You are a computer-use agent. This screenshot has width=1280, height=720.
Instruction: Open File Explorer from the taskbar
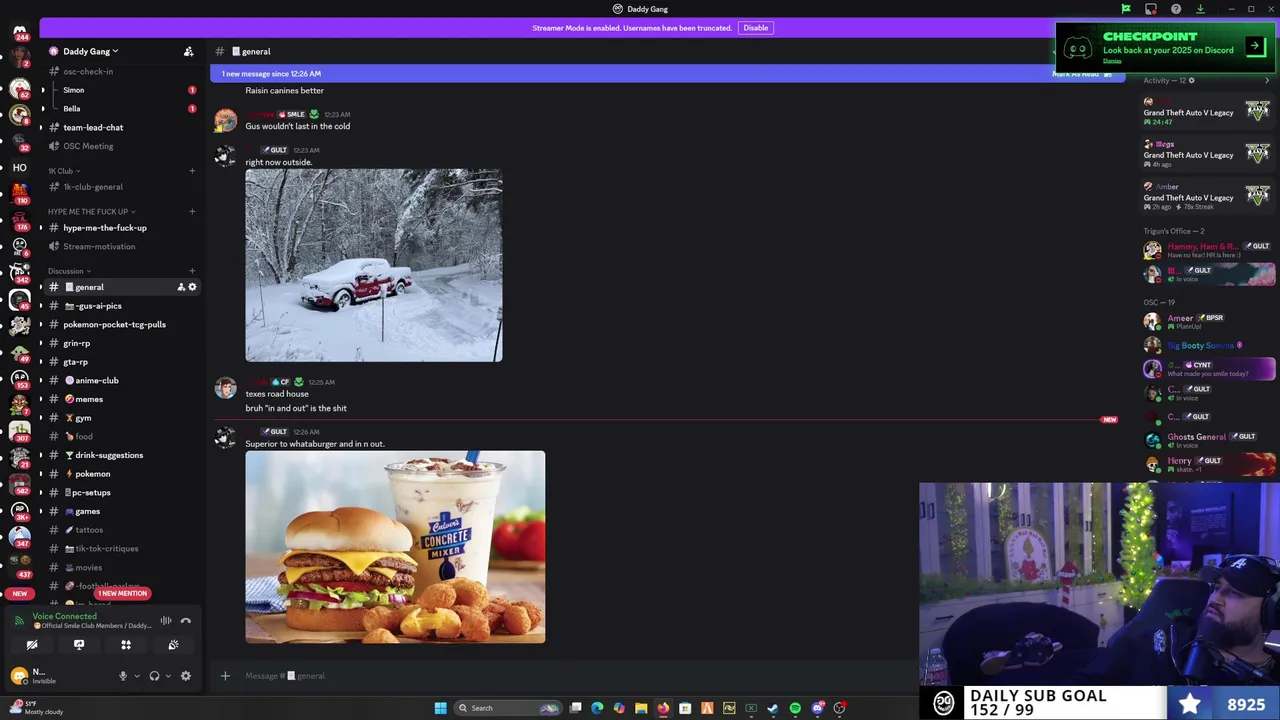tap(641, 708)
